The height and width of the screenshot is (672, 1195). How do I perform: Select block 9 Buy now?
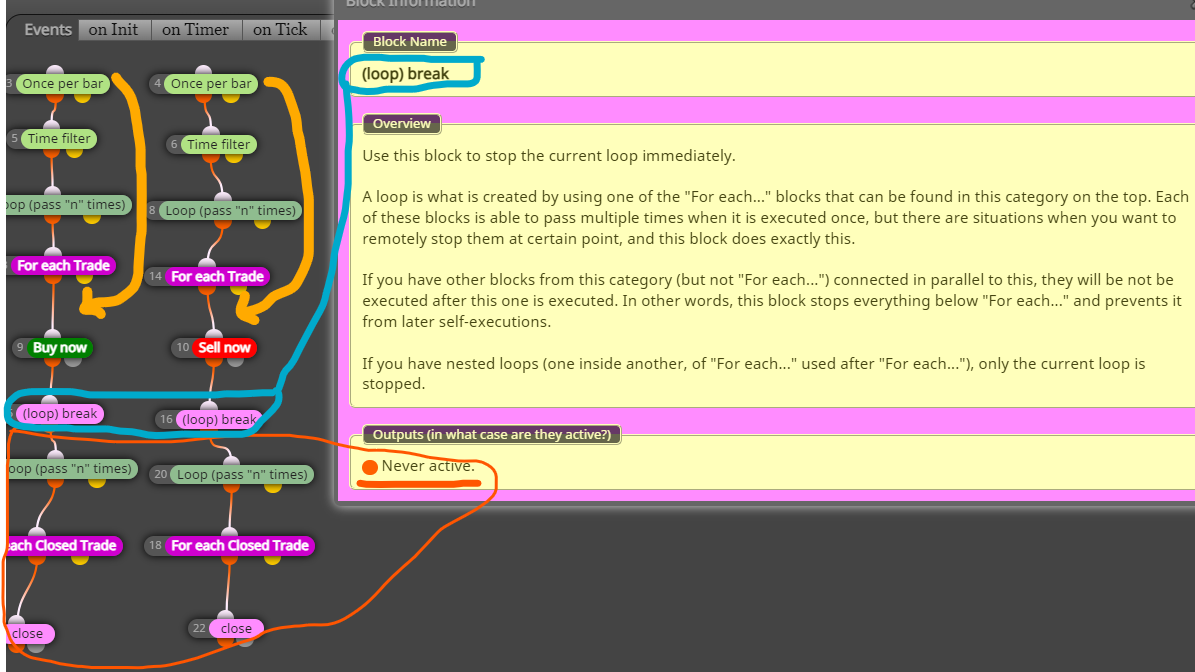pos(59,348)
